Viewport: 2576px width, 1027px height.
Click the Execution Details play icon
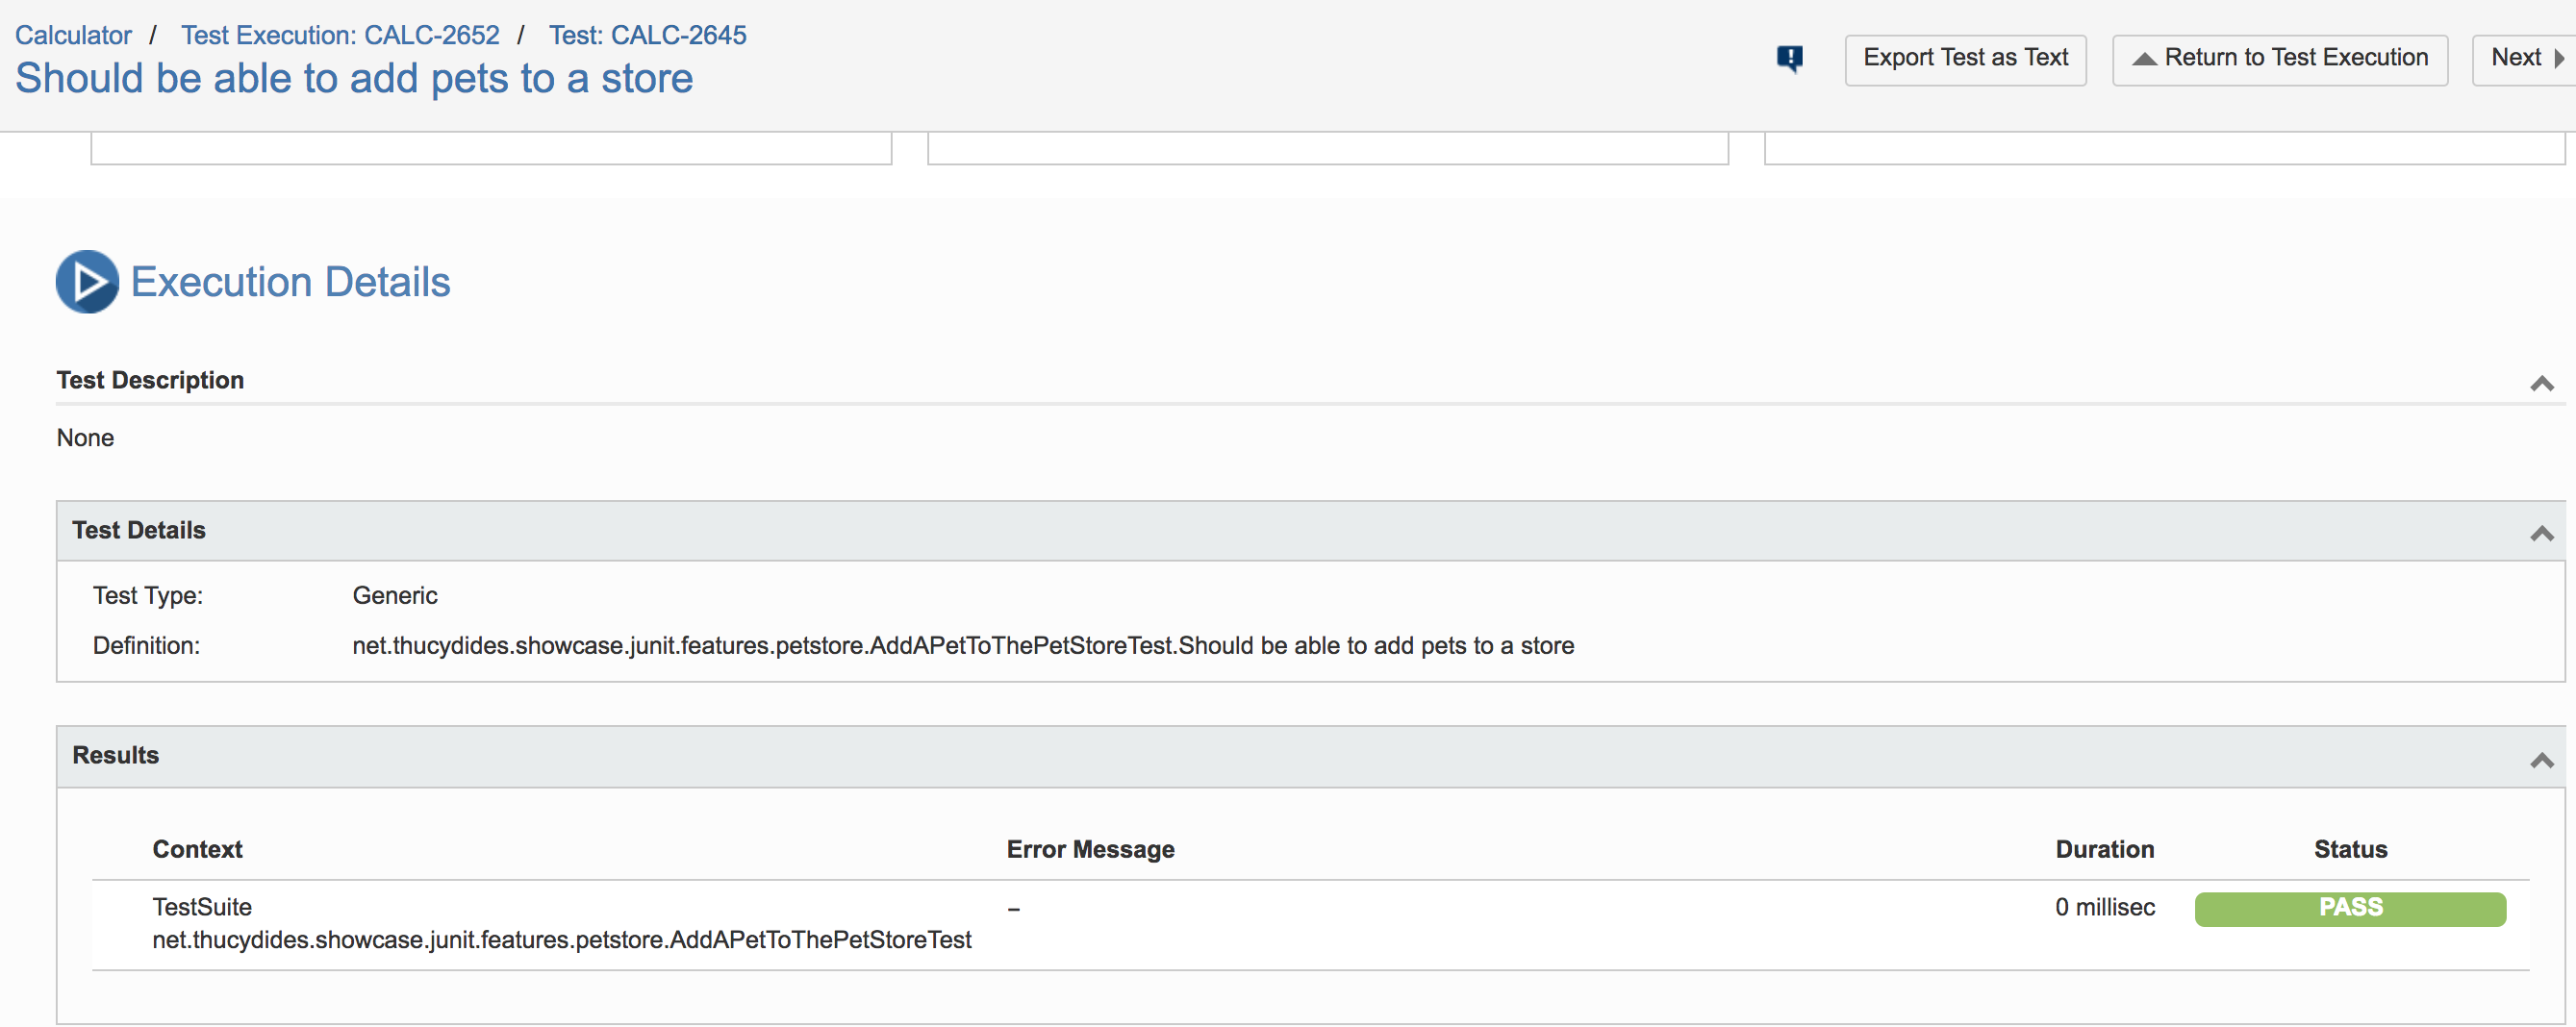(87, 282)
